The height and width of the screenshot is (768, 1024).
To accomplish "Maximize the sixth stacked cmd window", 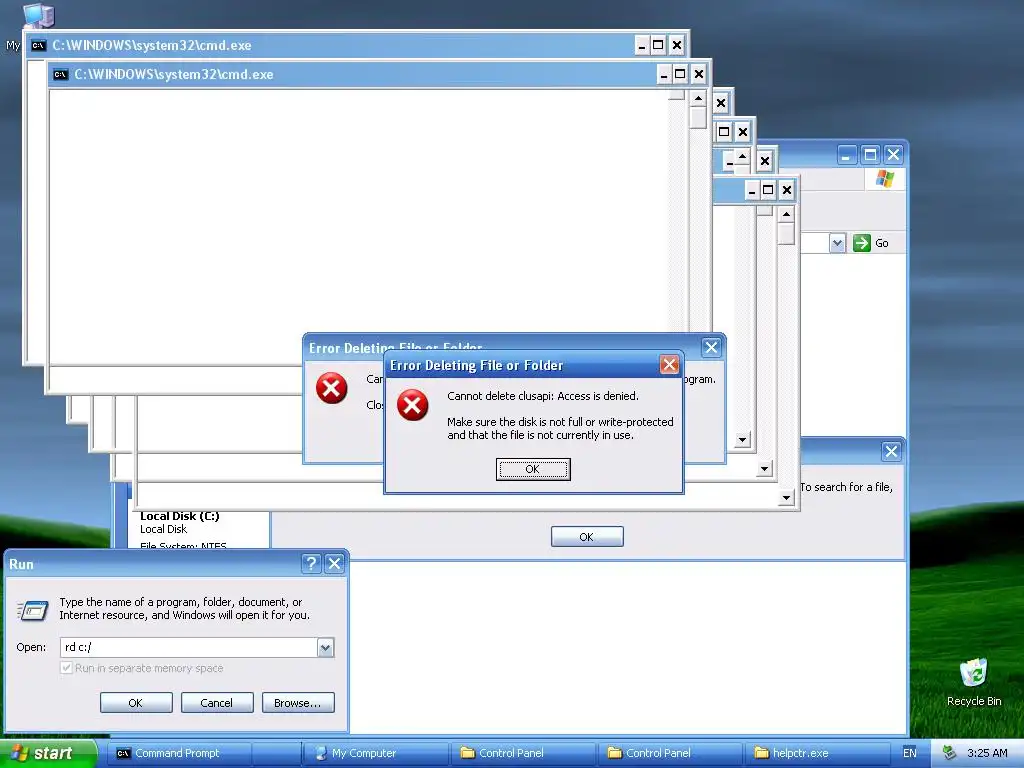I will click(x=768, y=190).
